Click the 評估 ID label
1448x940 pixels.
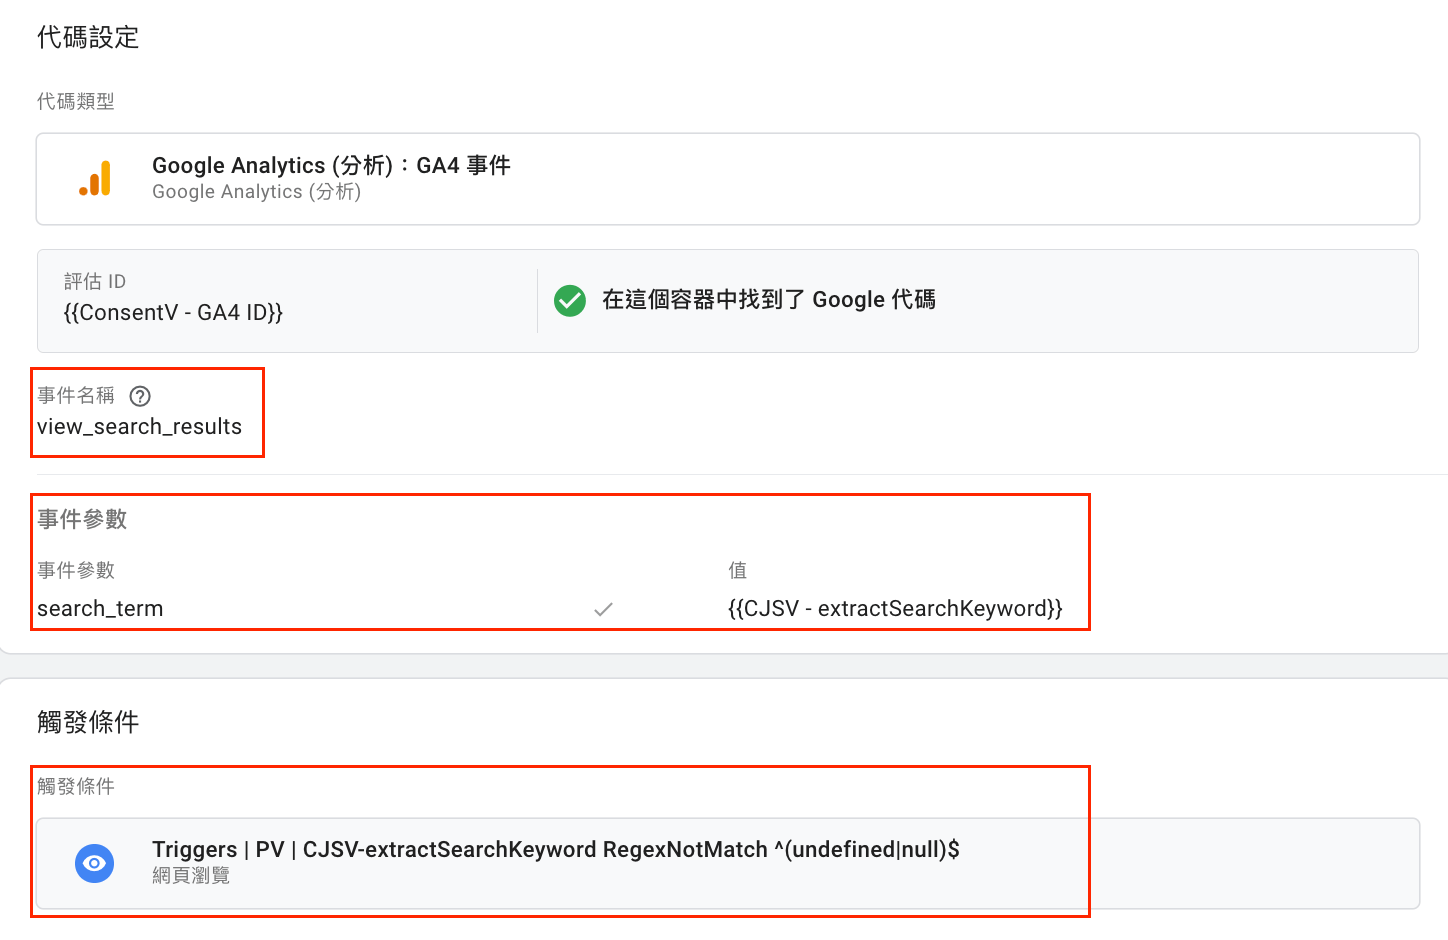(95, 282)
